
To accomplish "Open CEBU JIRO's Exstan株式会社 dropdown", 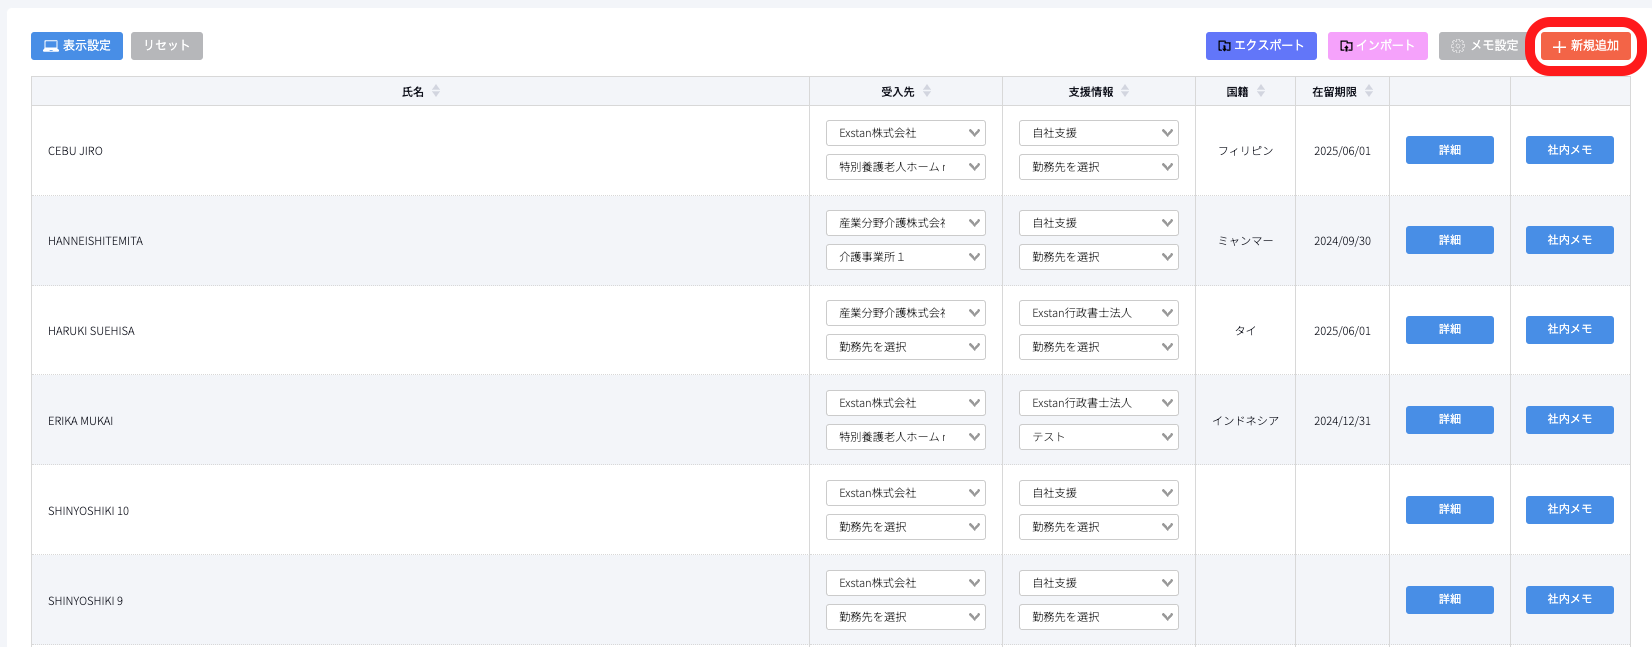I will 905,133.
